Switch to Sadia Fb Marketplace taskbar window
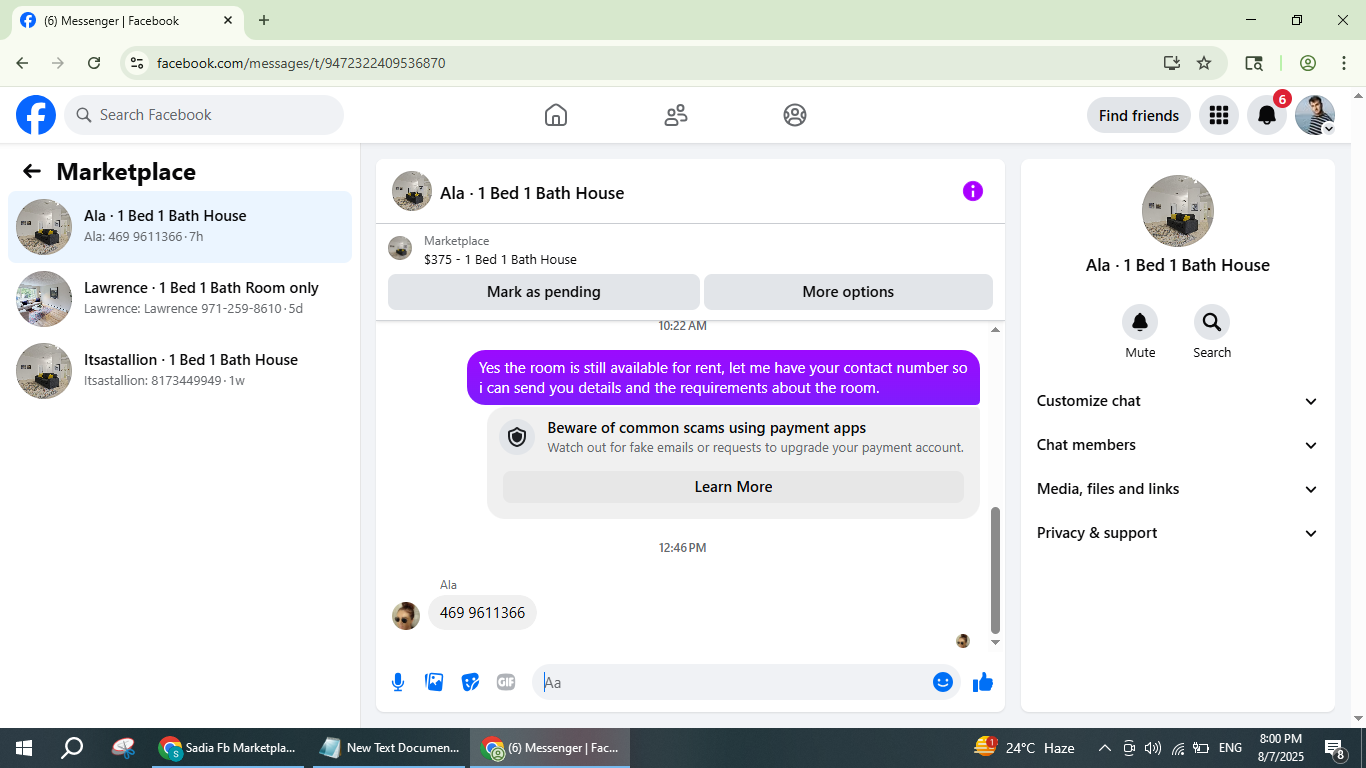The height and width of the screenshot is (768, 1366). pos(230,748)
